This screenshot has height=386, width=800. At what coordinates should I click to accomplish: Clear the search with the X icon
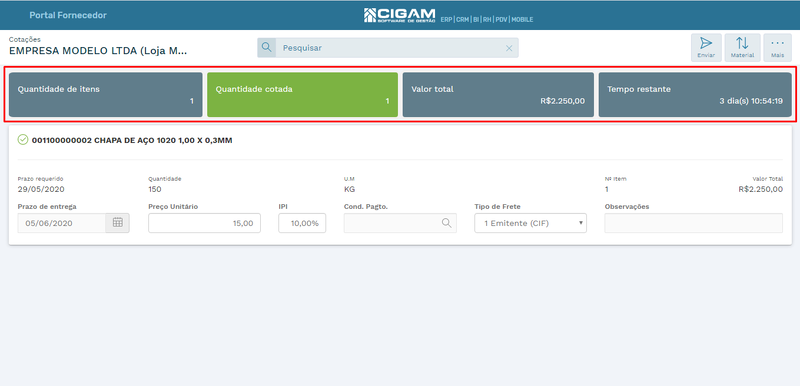tap(509, 48)
